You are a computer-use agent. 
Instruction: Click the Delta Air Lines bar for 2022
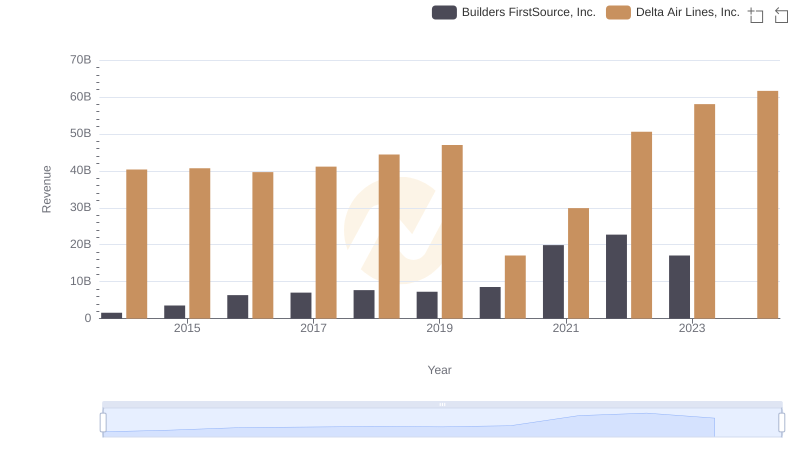point(641,225)
